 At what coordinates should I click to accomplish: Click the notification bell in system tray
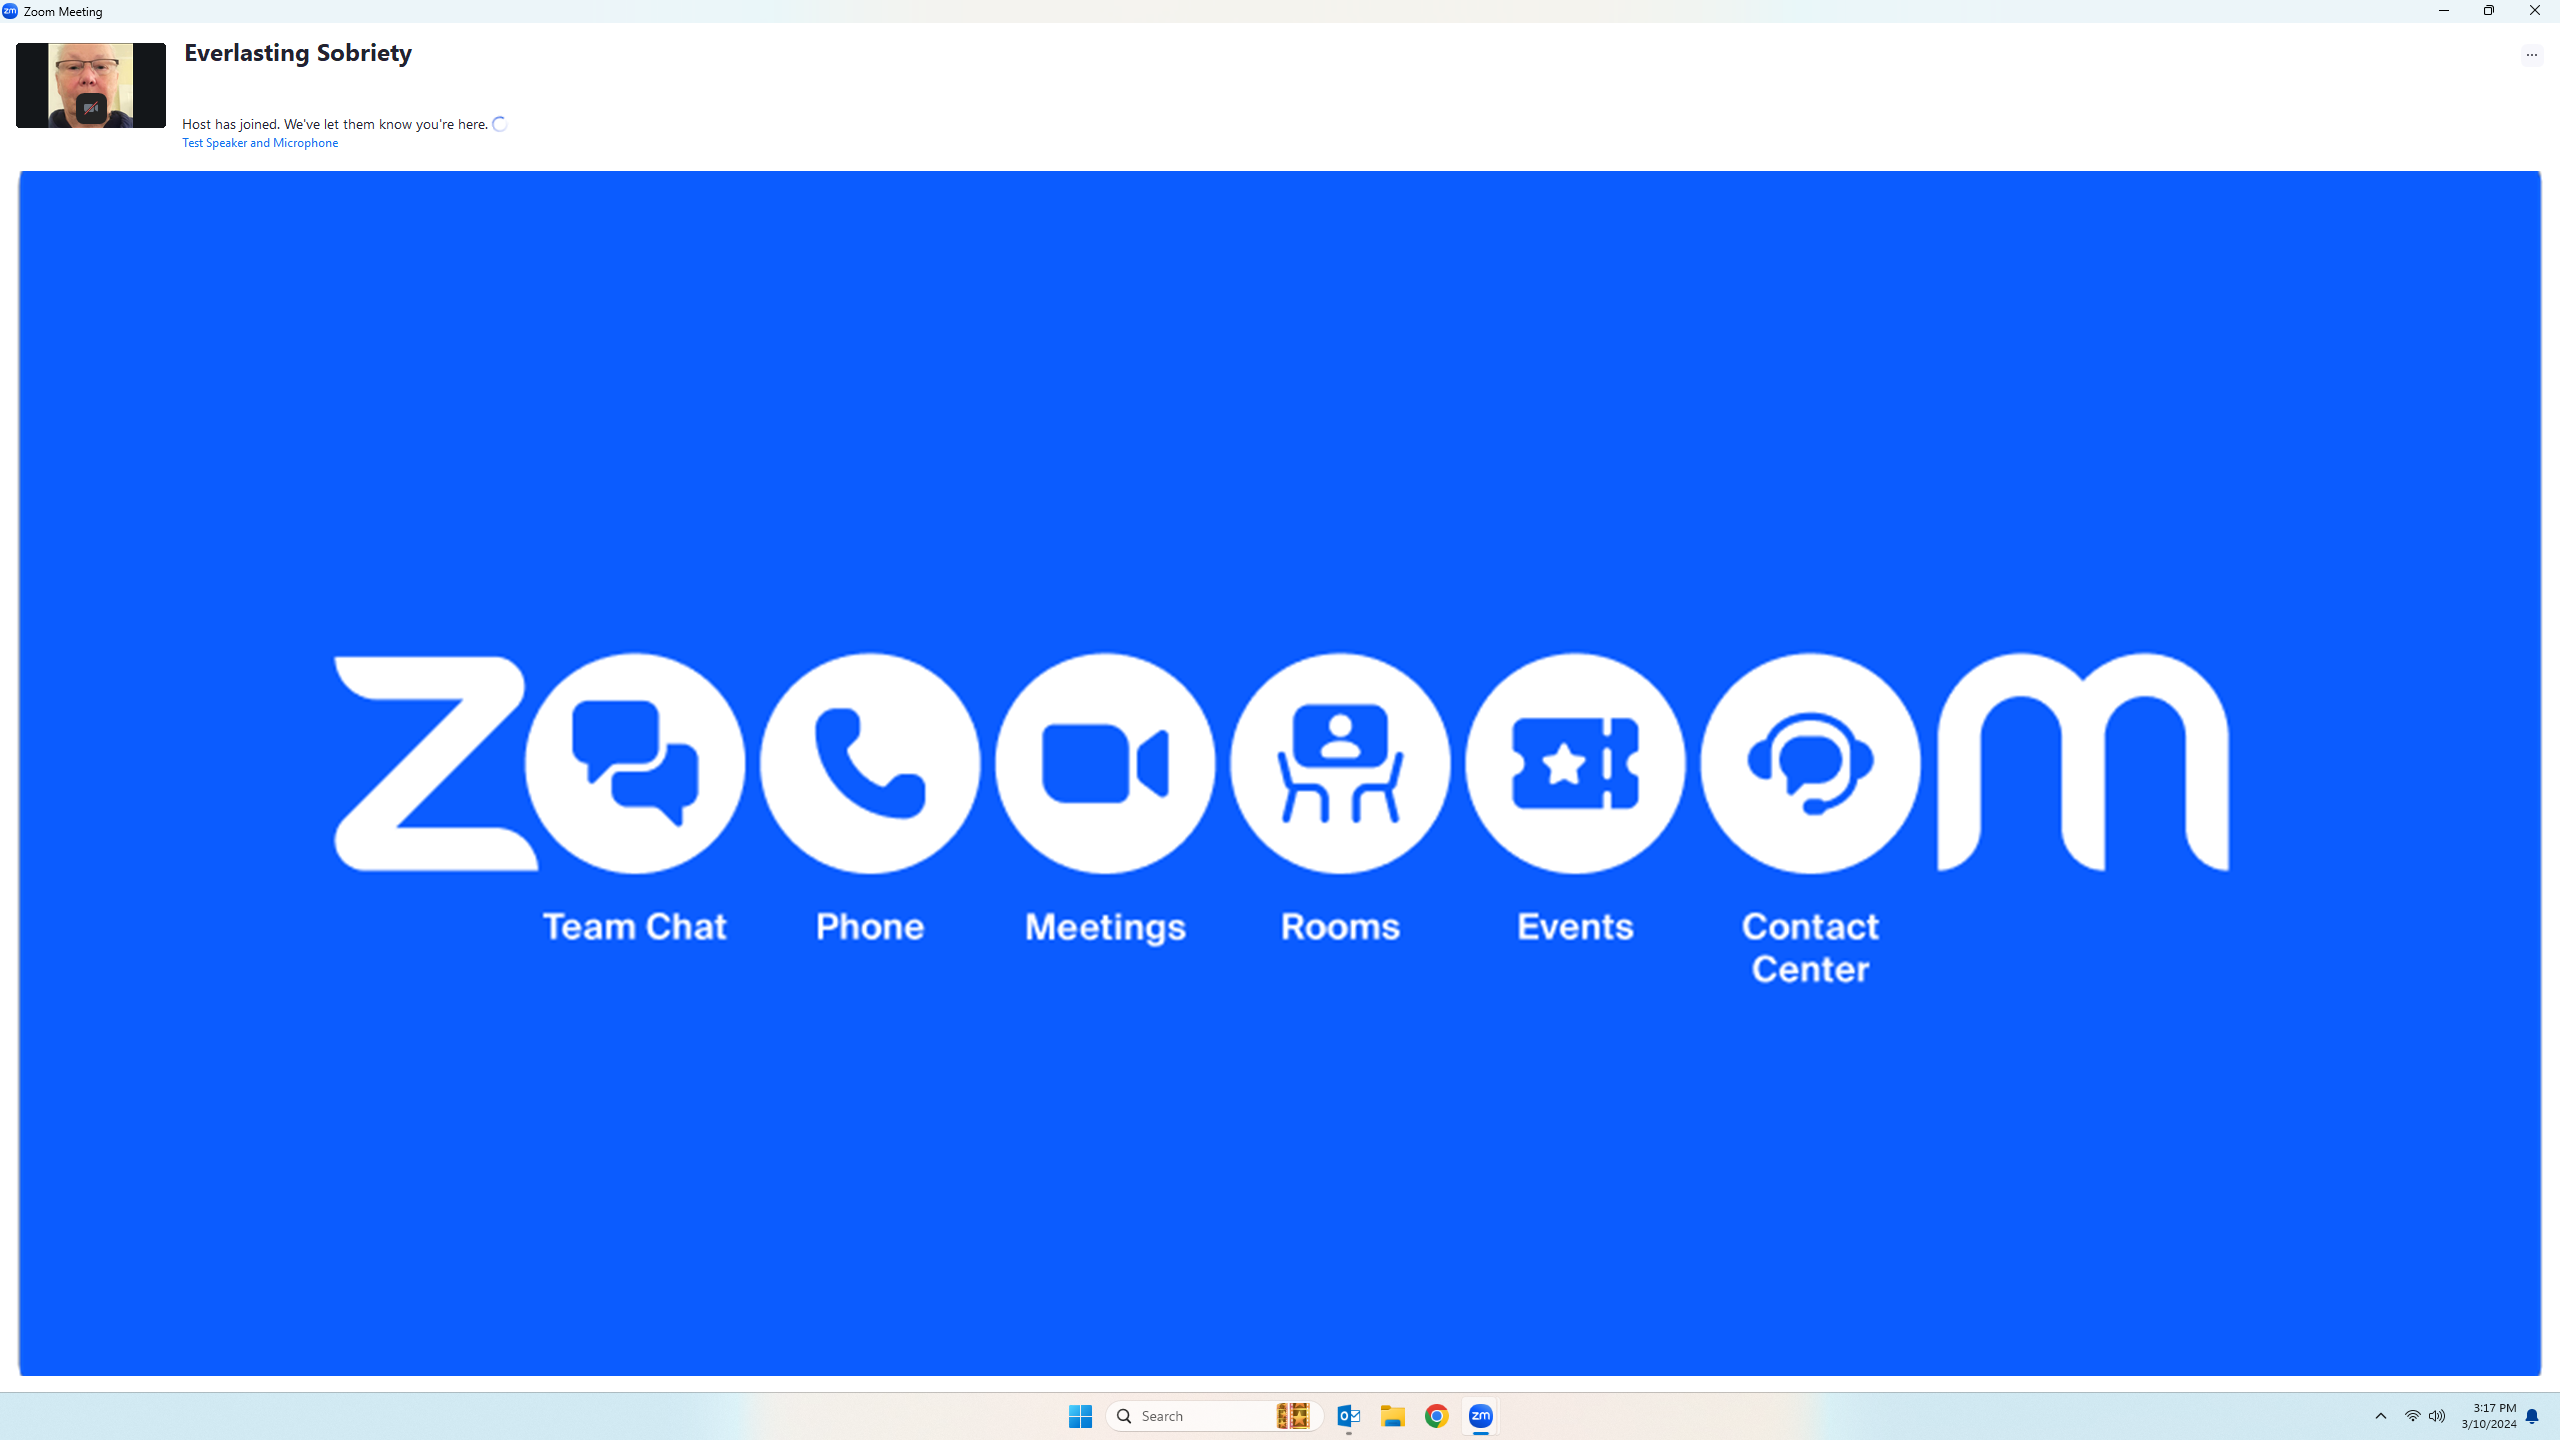[2533, 1415]
